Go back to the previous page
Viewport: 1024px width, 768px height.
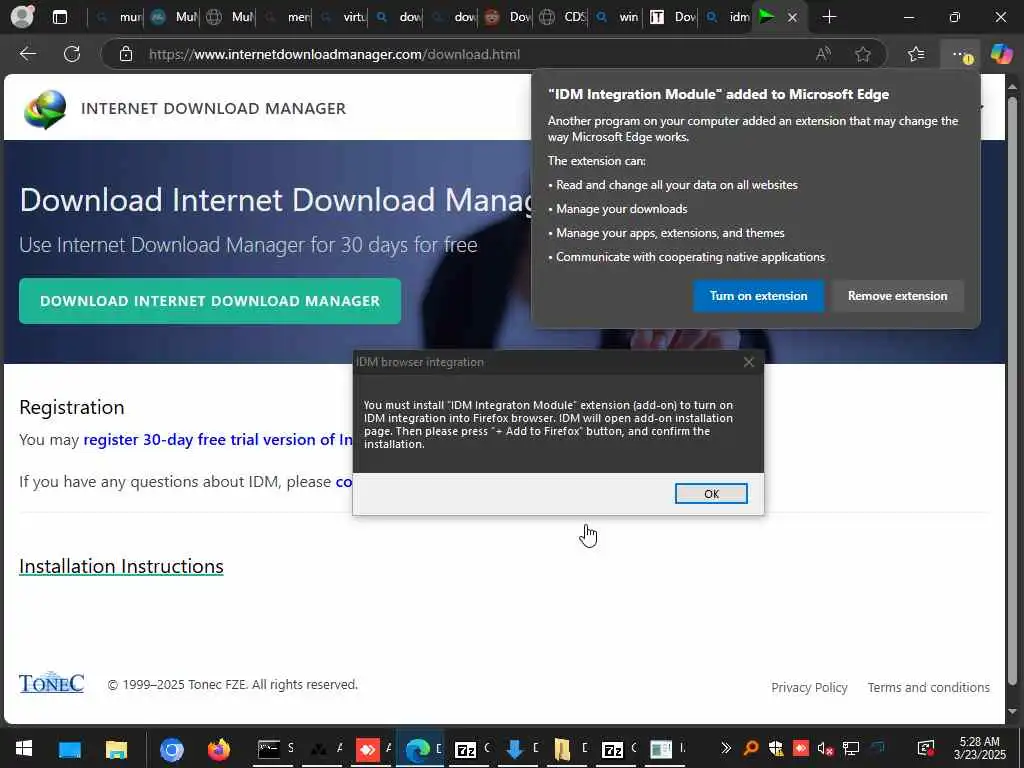coord(27,54)
